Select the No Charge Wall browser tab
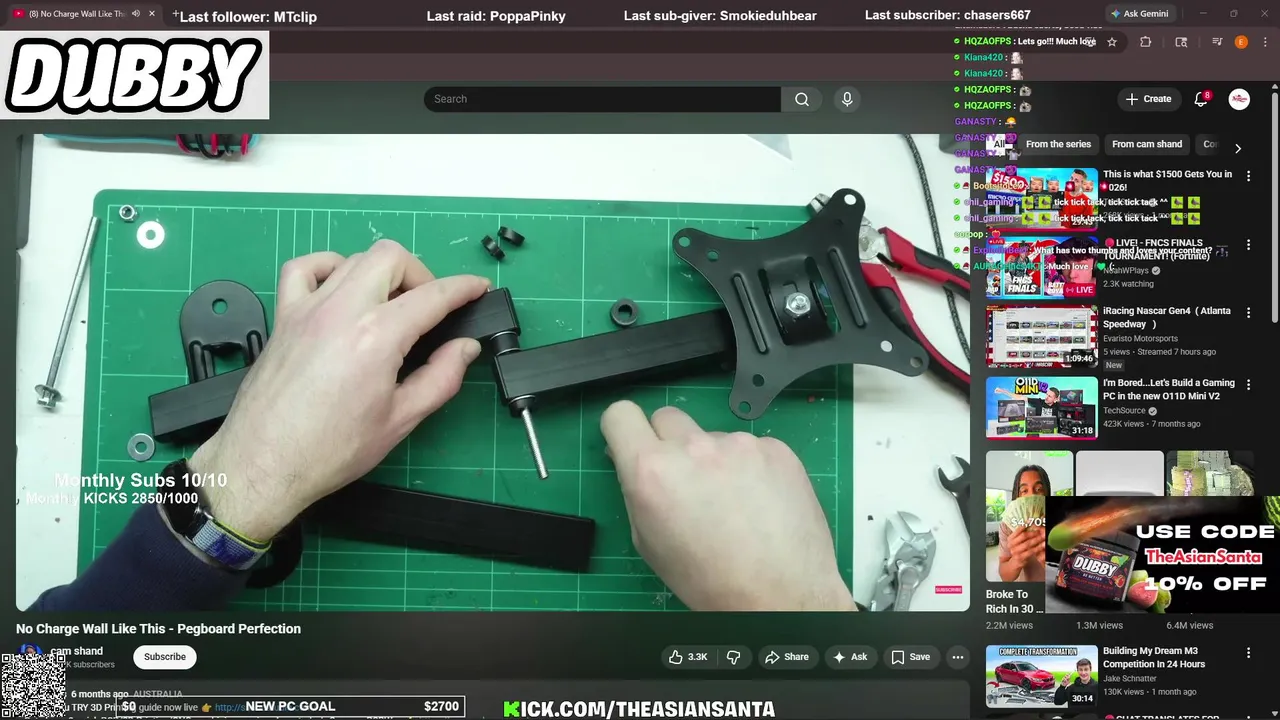Viewport: 1280px width, 720px height. pos(85,14)
